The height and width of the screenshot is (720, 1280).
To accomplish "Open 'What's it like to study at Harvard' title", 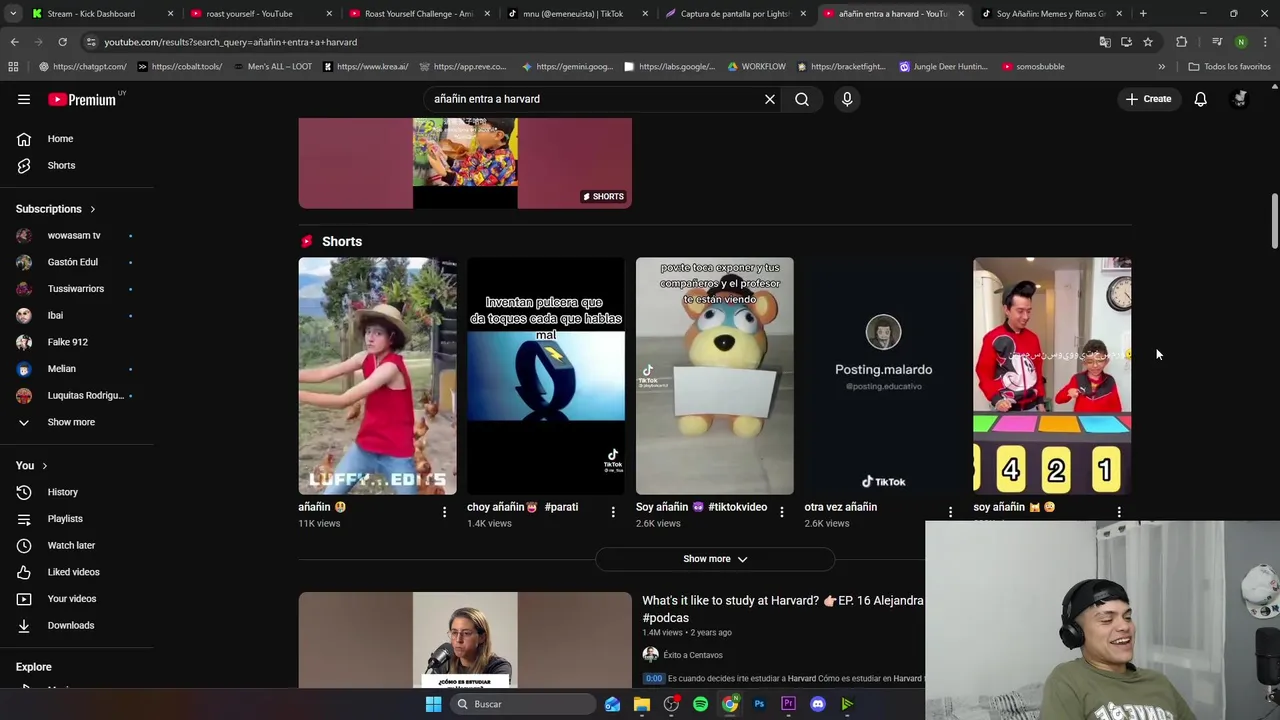I will pos(783,609).
